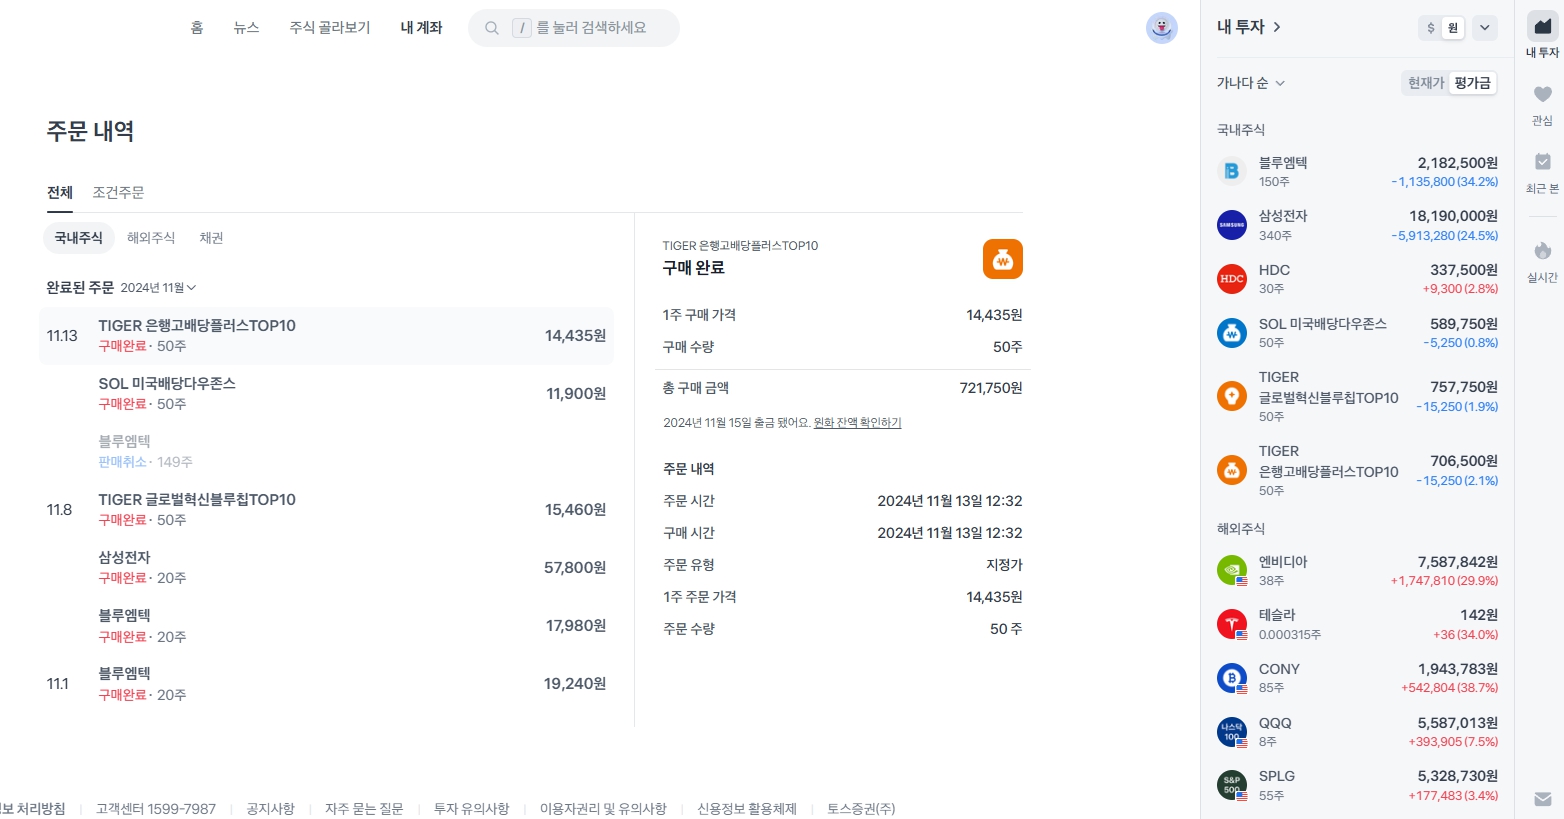The width and height of the screenshot is (1564, 819).
Task: Open 투자 유의사항 footer link
Action: tap(471, 808)
